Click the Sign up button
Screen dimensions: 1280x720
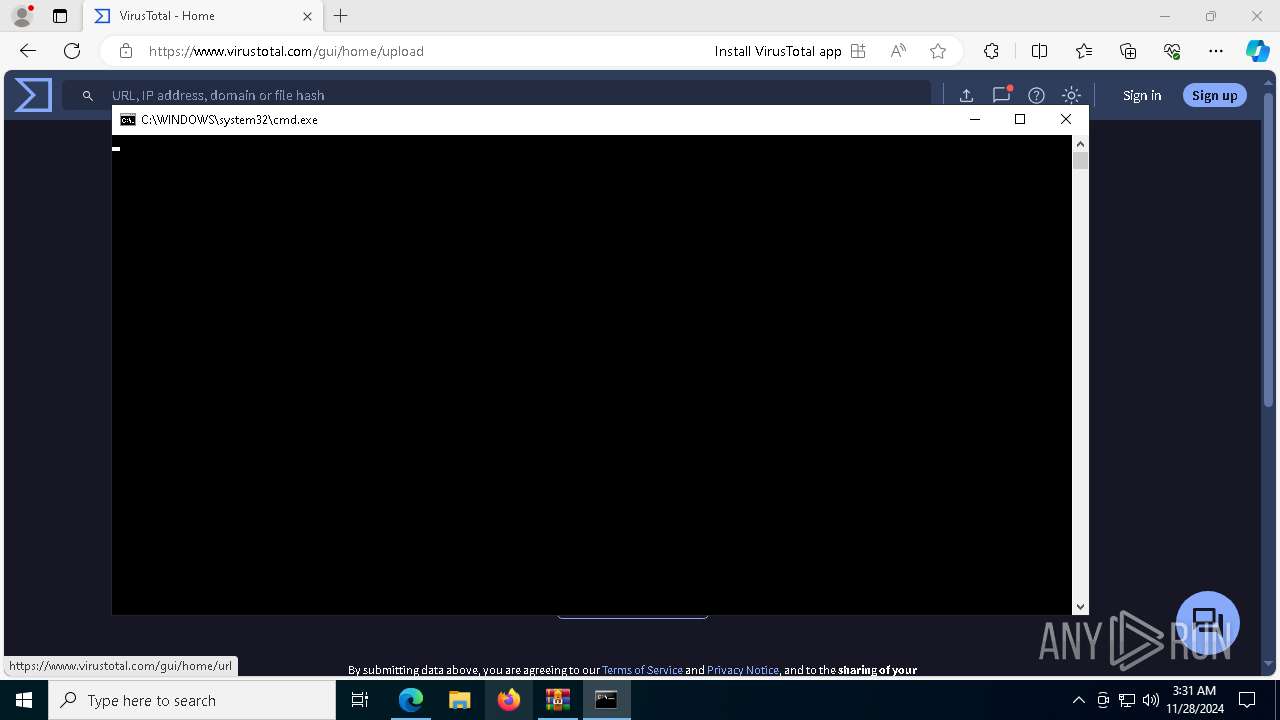[1214, 95]
